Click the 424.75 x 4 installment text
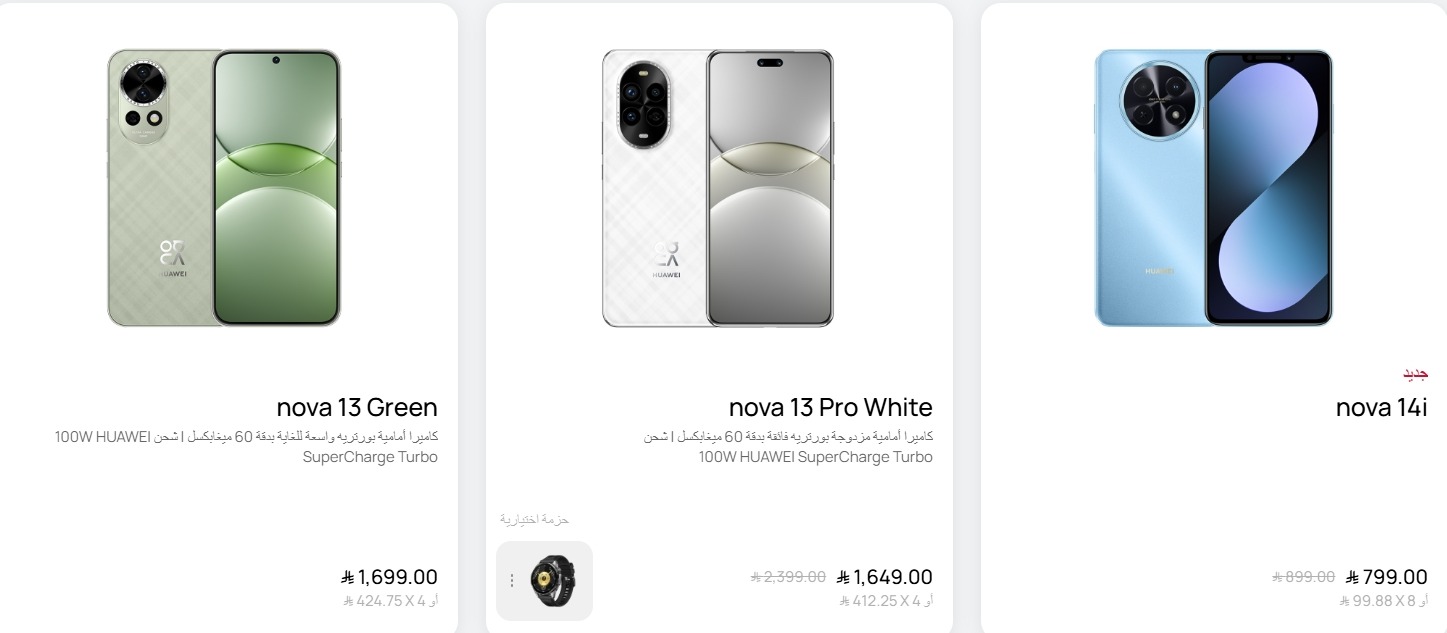The image size is (1447, 633). pyautogui.click(x=391, y=601)
